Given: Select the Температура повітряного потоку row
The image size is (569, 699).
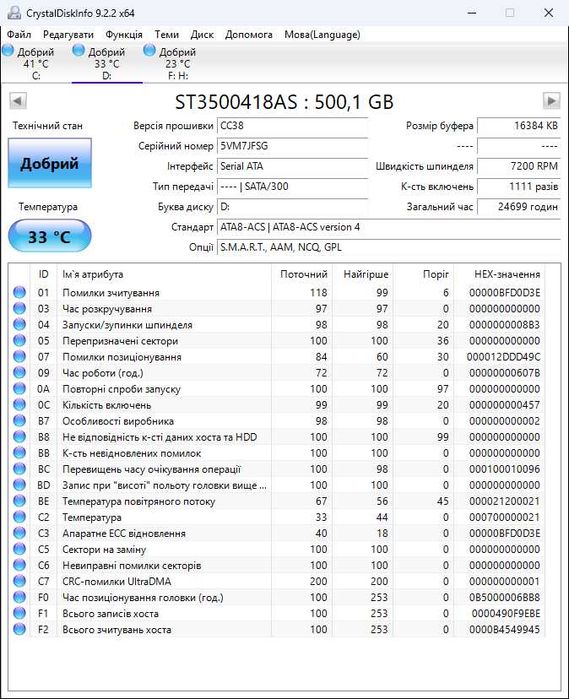Looking at the screenshot, I should click(276, 501).
